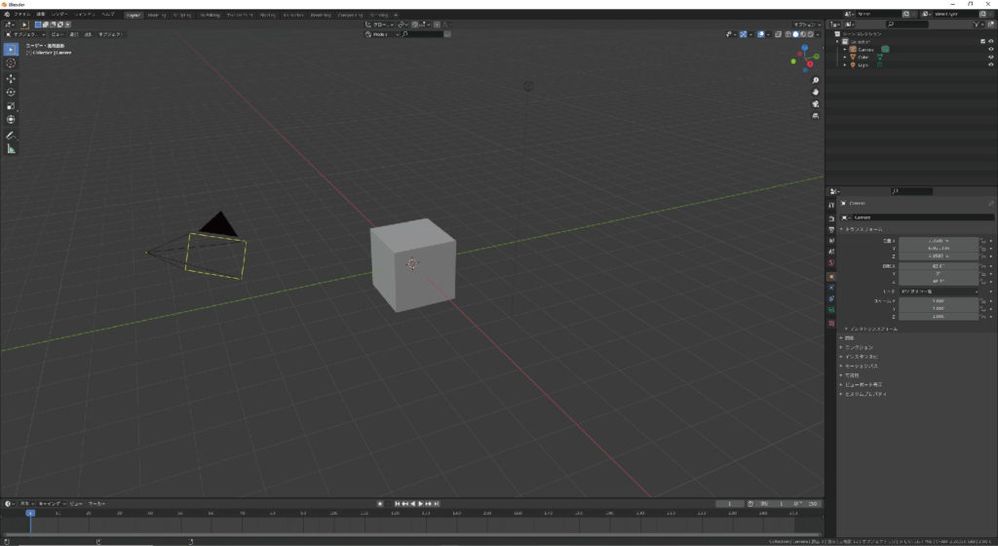
Task: Open the rotation mode dropdown
Action: pyautogui.click(x=938, y=291)
